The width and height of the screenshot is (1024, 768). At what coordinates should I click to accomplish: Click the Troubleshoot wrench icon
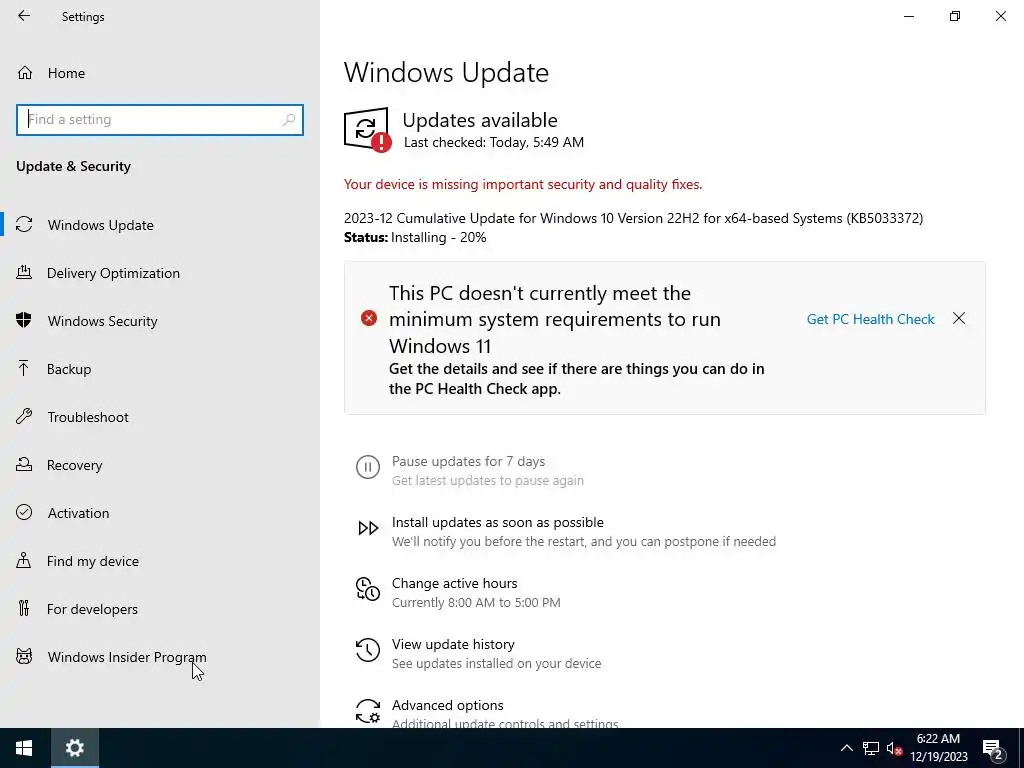tap(24, 416)
